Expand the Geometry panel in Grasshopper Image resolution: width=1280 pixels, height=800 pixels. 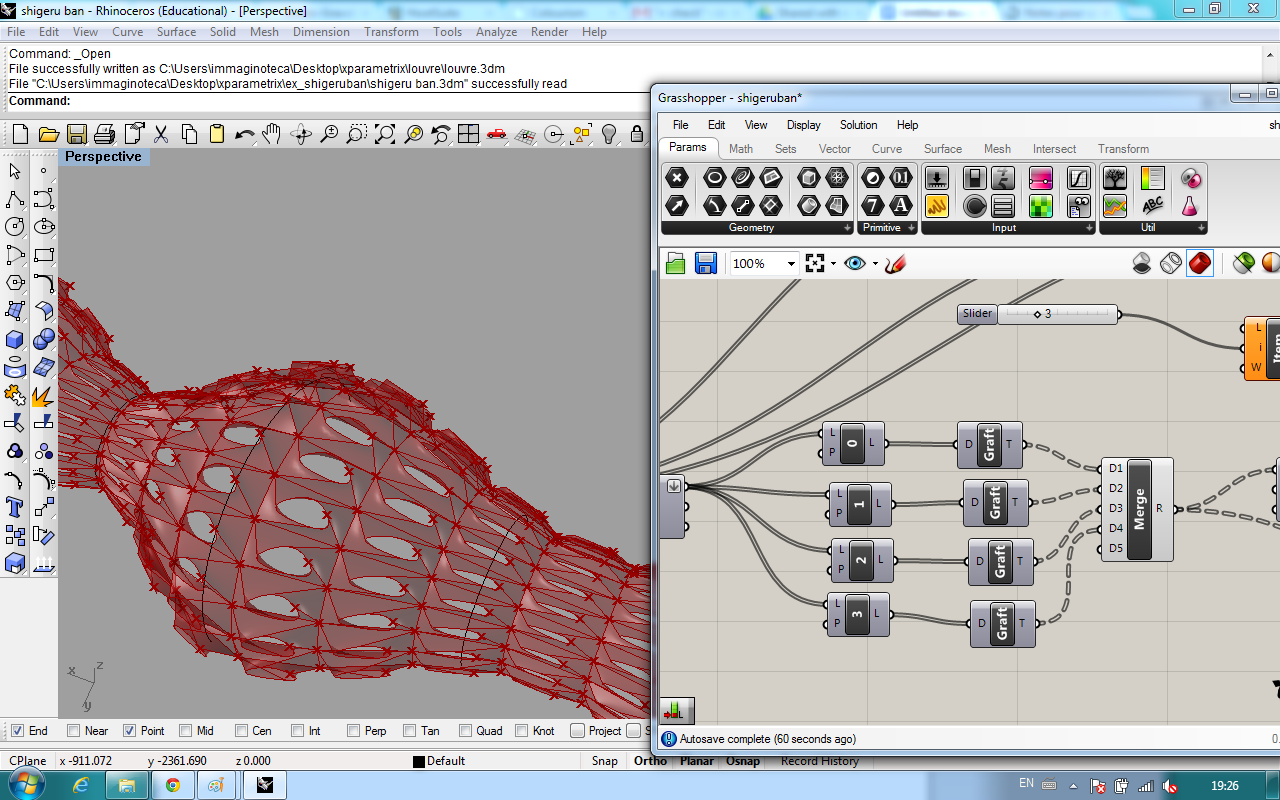click(847, 228)
